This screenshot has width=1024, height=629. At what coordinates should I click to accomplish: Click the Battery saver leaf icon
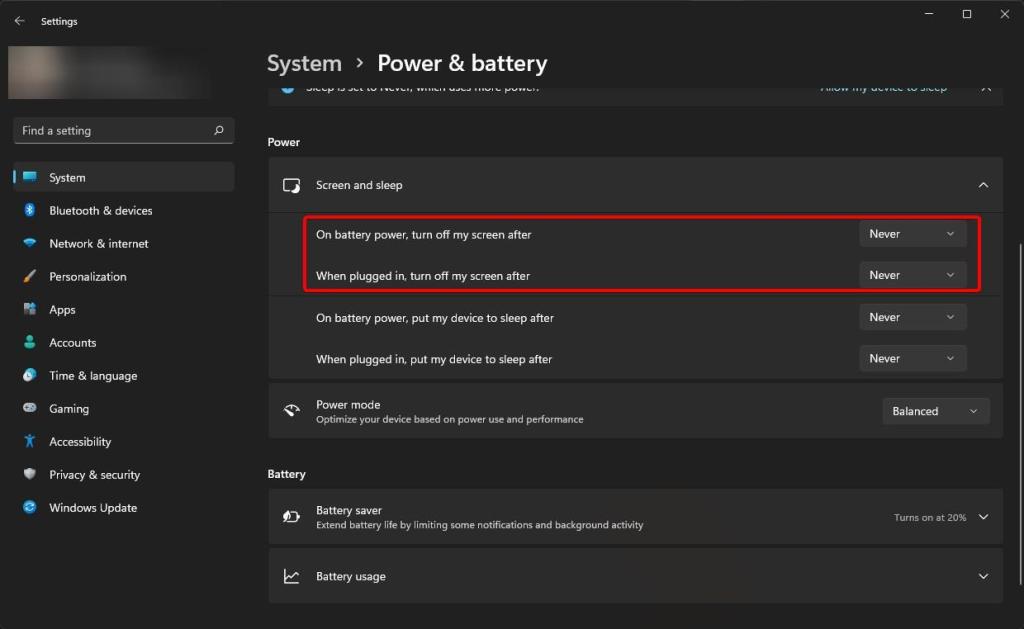291,517
